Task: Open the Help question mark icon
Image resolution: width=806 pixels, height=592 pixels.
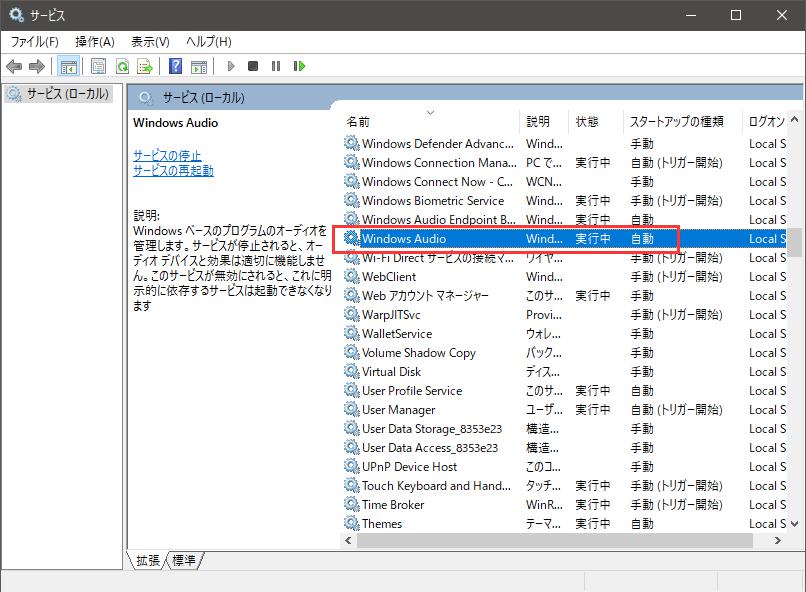Action: tap(175, 66)
